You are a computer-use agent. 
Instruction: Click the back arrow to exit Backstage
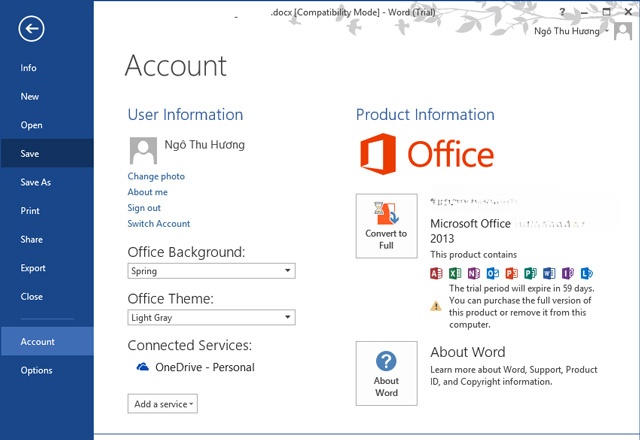31,29
